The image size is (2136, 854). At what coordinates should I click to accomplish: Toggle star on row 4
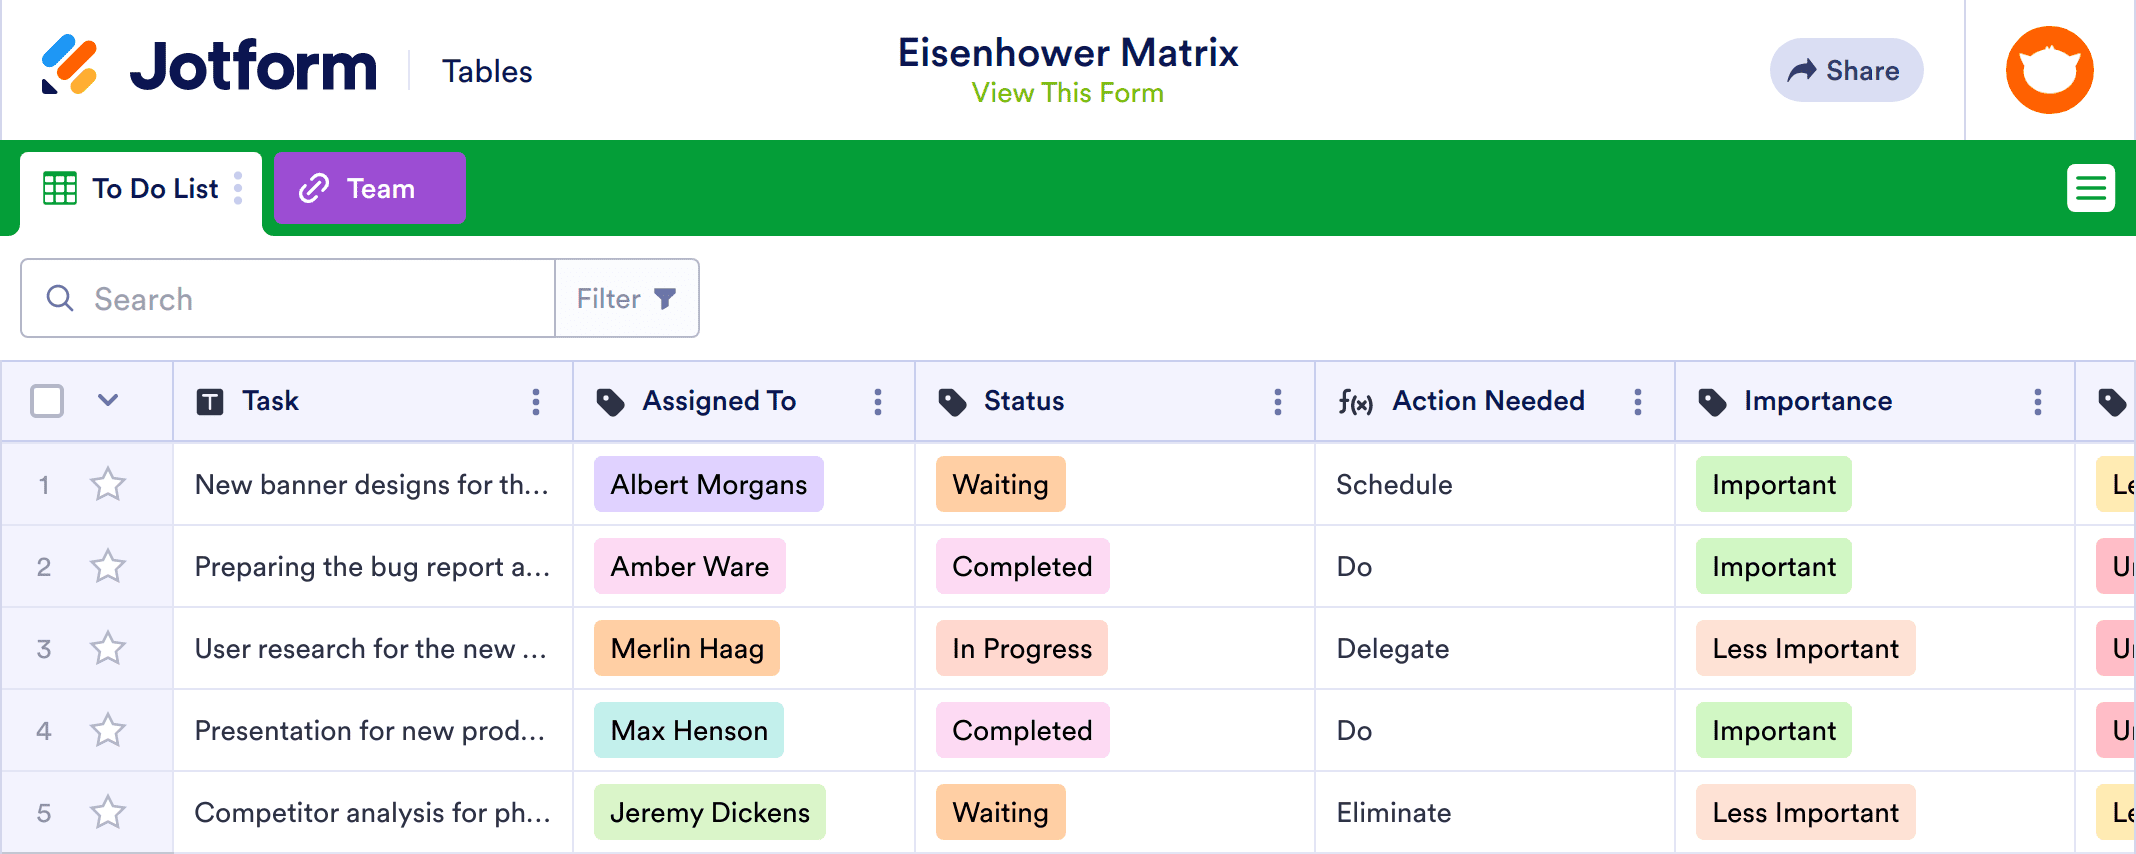(108, 731)
